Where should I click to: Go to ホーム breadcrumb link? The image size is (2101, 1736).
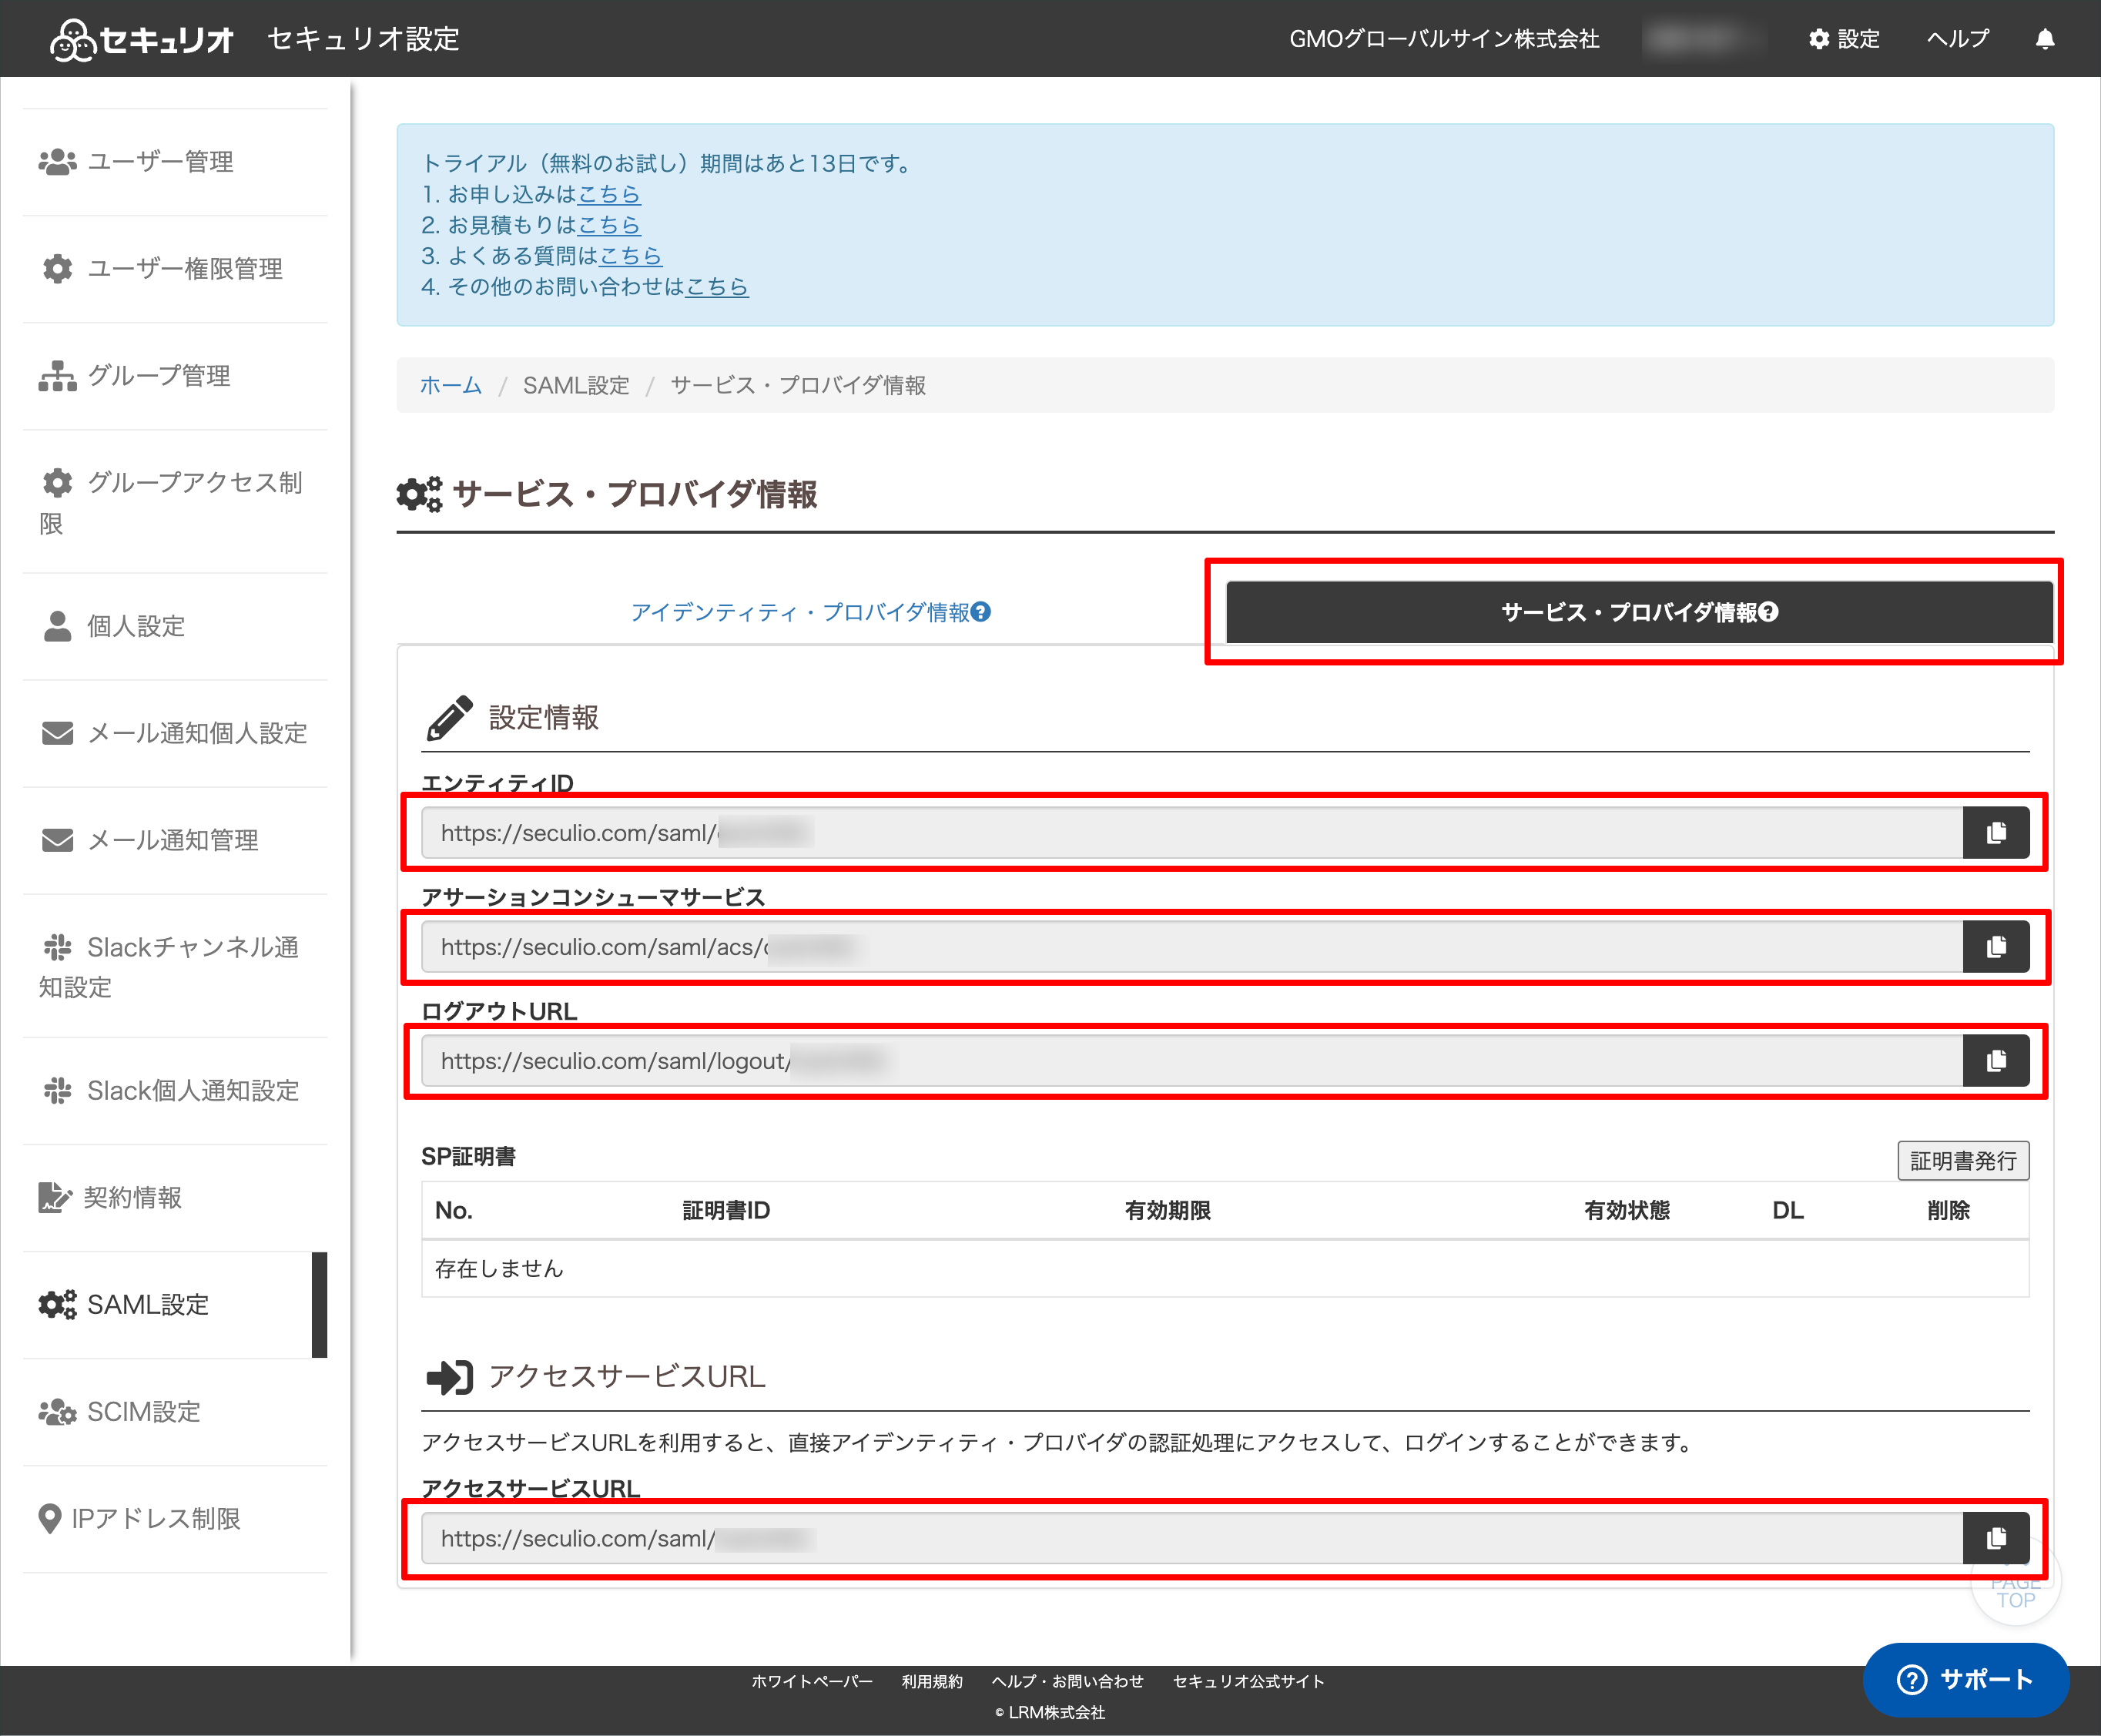[450, 385]
